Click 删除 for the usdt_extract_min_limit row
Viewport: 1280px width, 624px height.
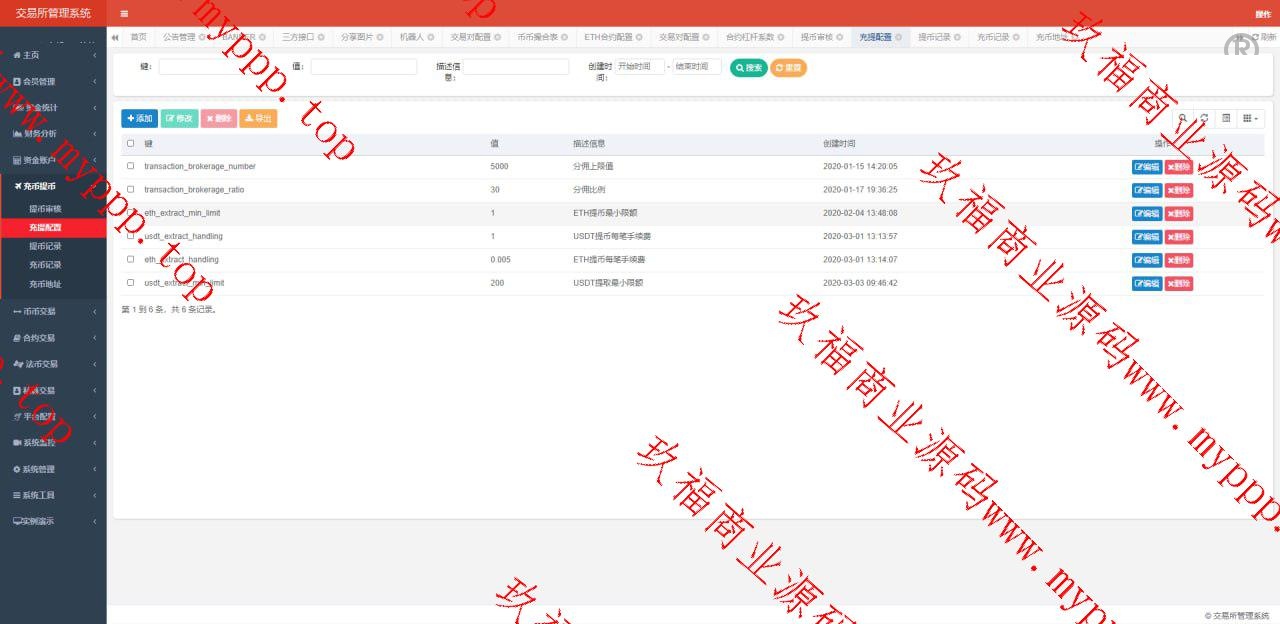(x=1178, y=283)
